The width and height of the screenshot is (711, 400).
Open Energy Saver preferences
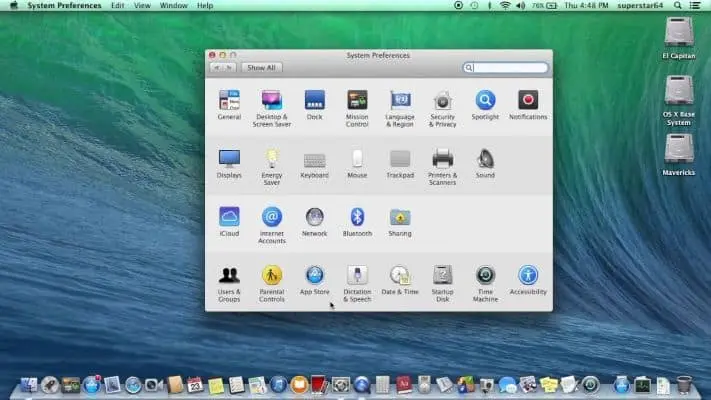[x=272, y=167]
